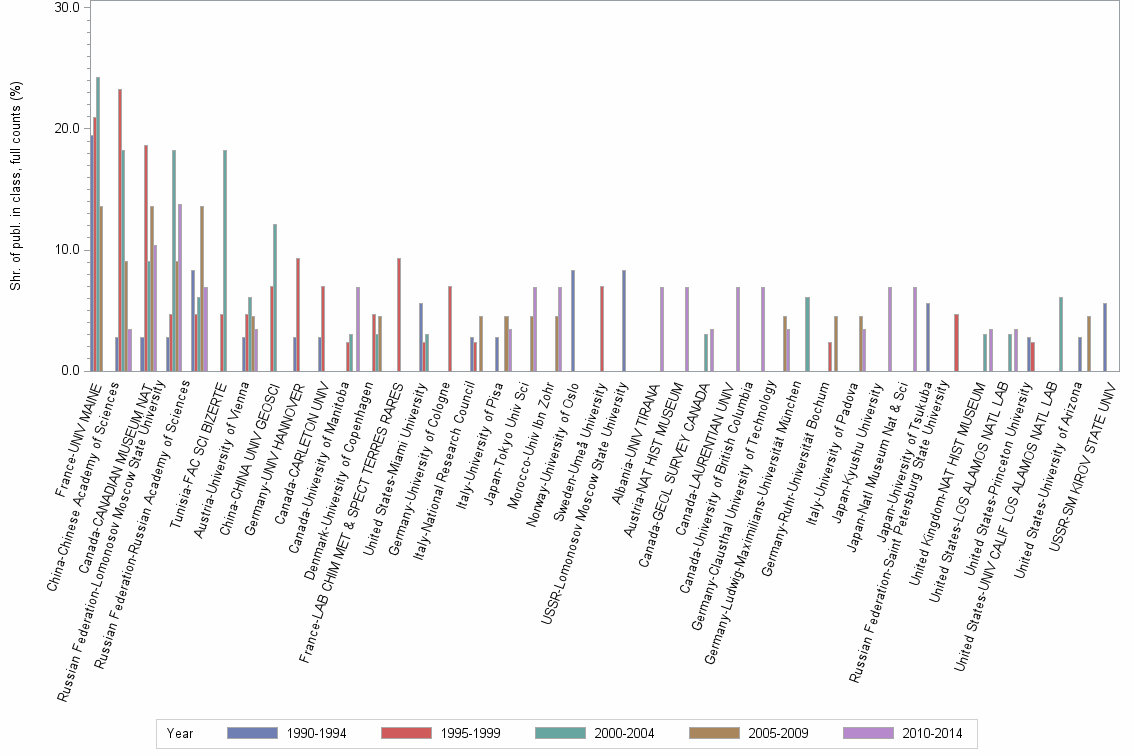Toggle the 1990-1994 series via its legend entry
The height and width of the screenshot is (756, 1134).
317,733
